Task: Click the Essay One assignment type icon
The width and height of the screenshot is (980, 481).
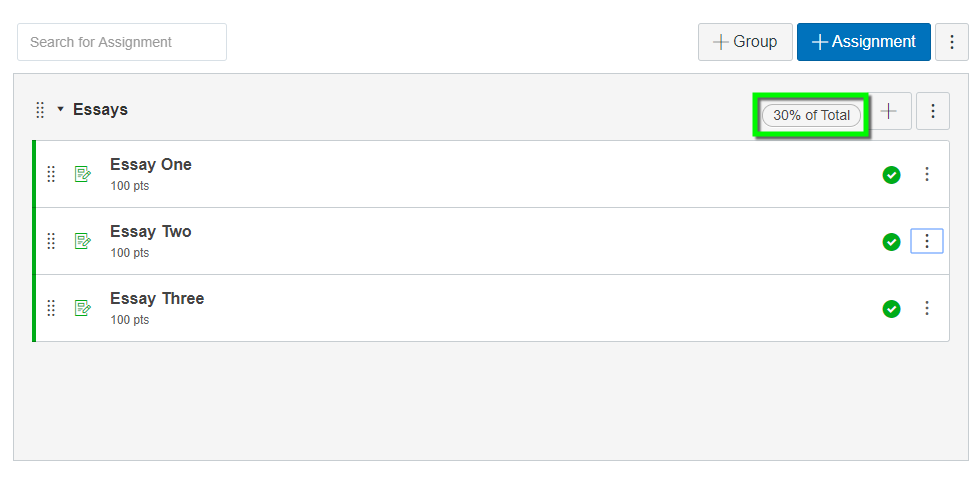Action: (x=82, y=174)
